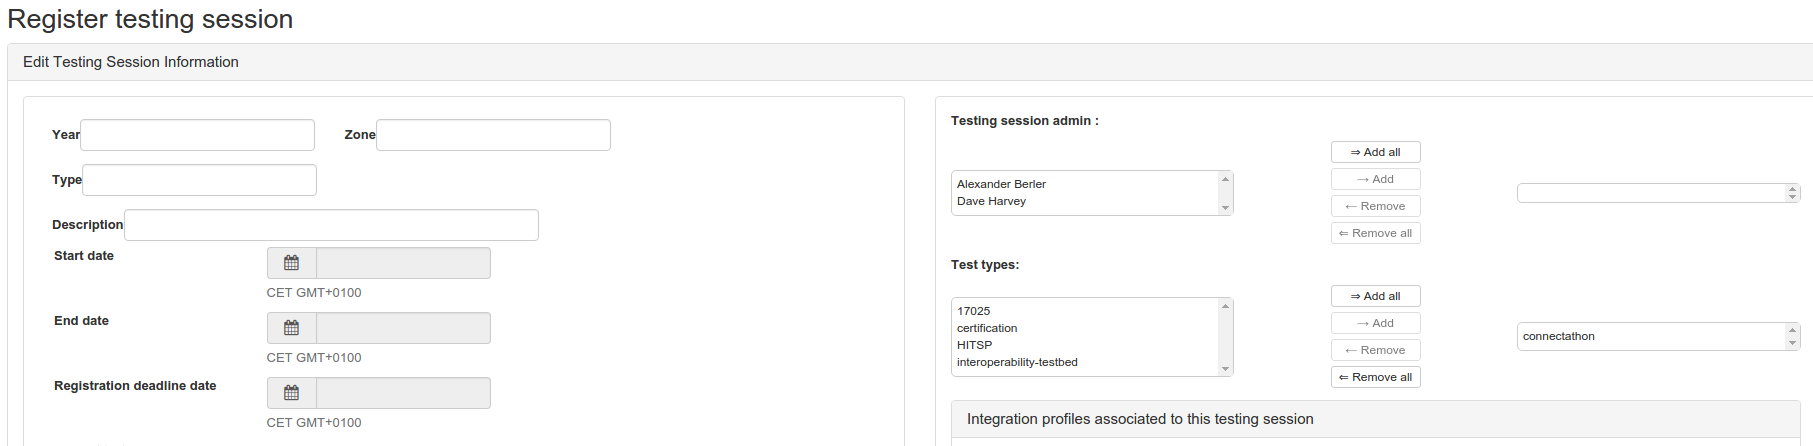1813x446 pixels.
Task: Click Add all for test types
Action: click(1375, 296)
